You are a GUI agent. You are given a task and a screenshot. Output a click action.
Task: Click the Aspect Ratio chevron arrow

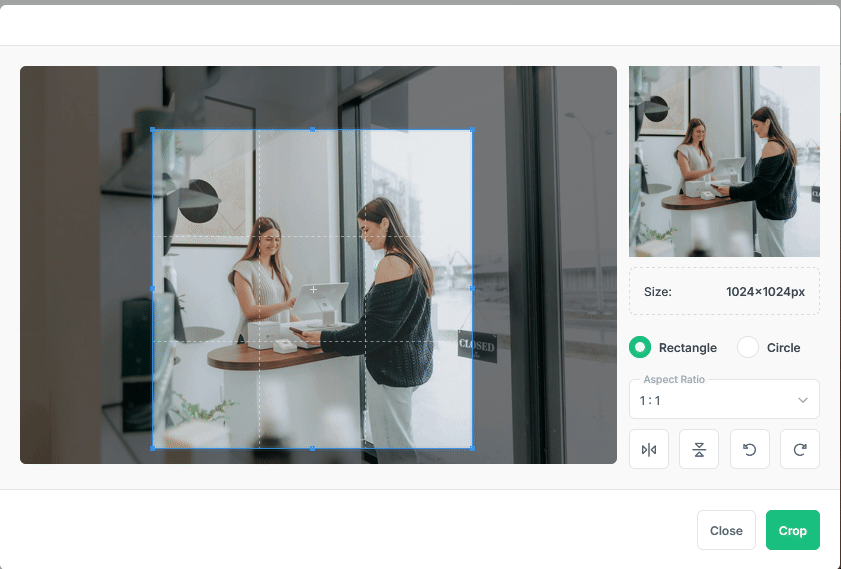click(x=802, y=400)
